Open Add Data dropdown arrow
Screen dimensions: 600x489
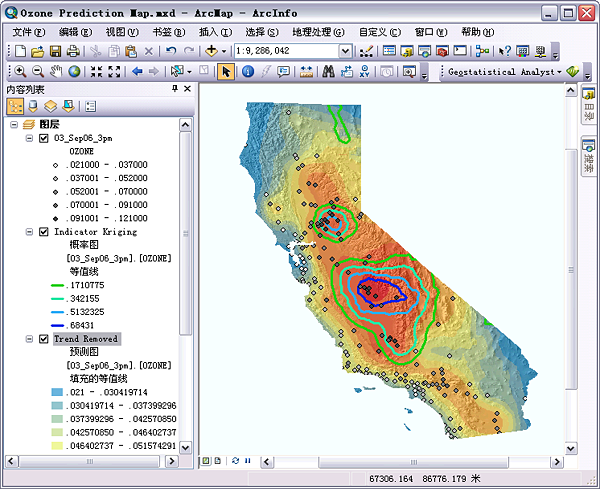tap(224, 51)
